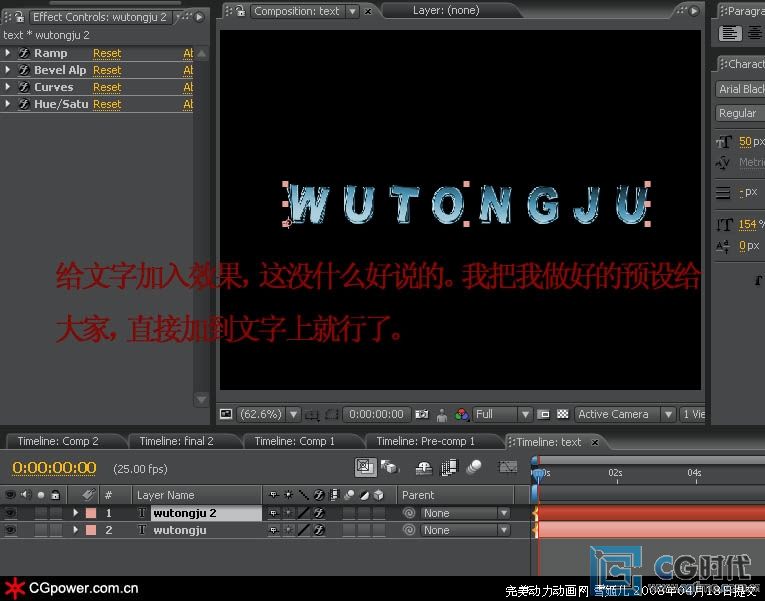
Task: Reset the Curves effect
Action: tap(107, 87)
